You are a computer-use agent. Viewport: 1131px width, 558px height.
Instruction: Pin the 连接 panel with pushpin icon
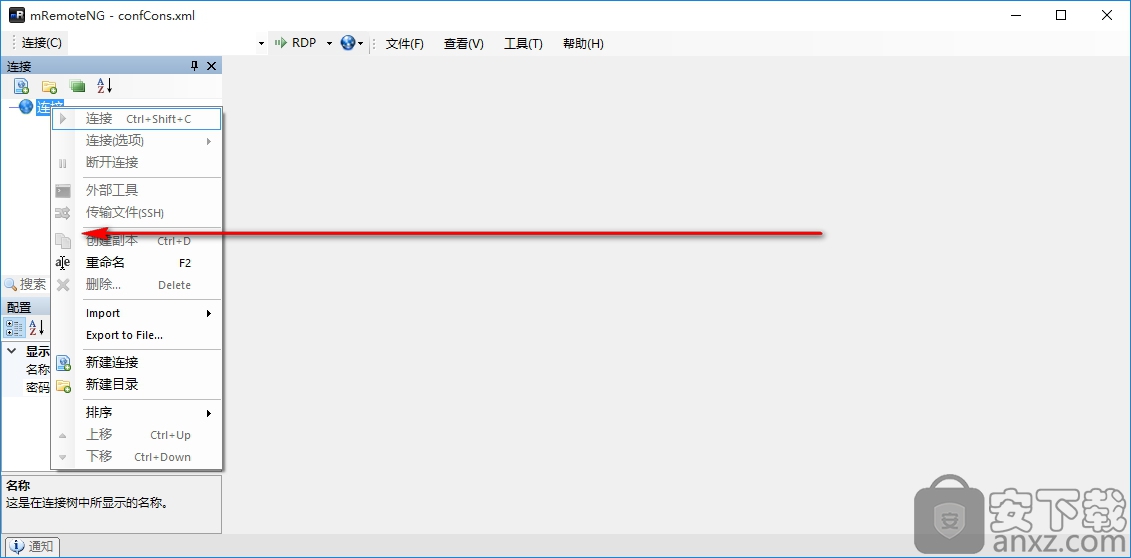point(194,66)
